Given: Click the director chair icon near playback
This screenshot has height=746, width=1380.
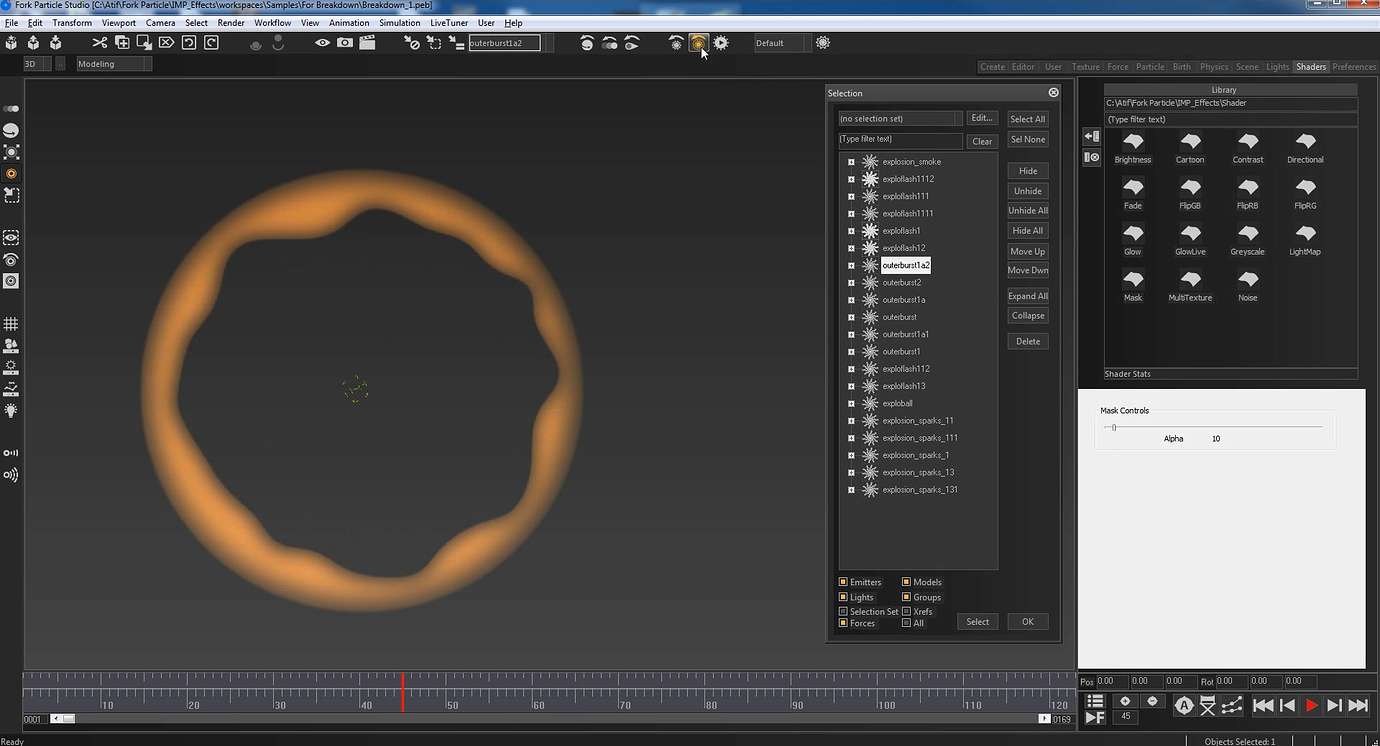Looking at the screenshot, I should point(1208,705).
